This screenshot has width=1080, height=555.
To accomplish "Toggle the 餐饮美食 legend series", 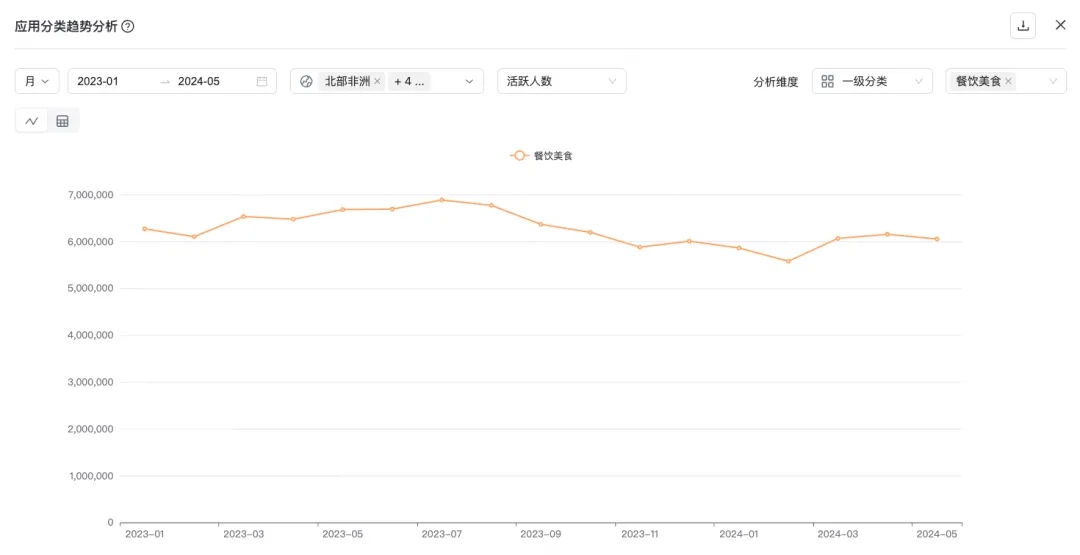I will (x=541, y=156).
